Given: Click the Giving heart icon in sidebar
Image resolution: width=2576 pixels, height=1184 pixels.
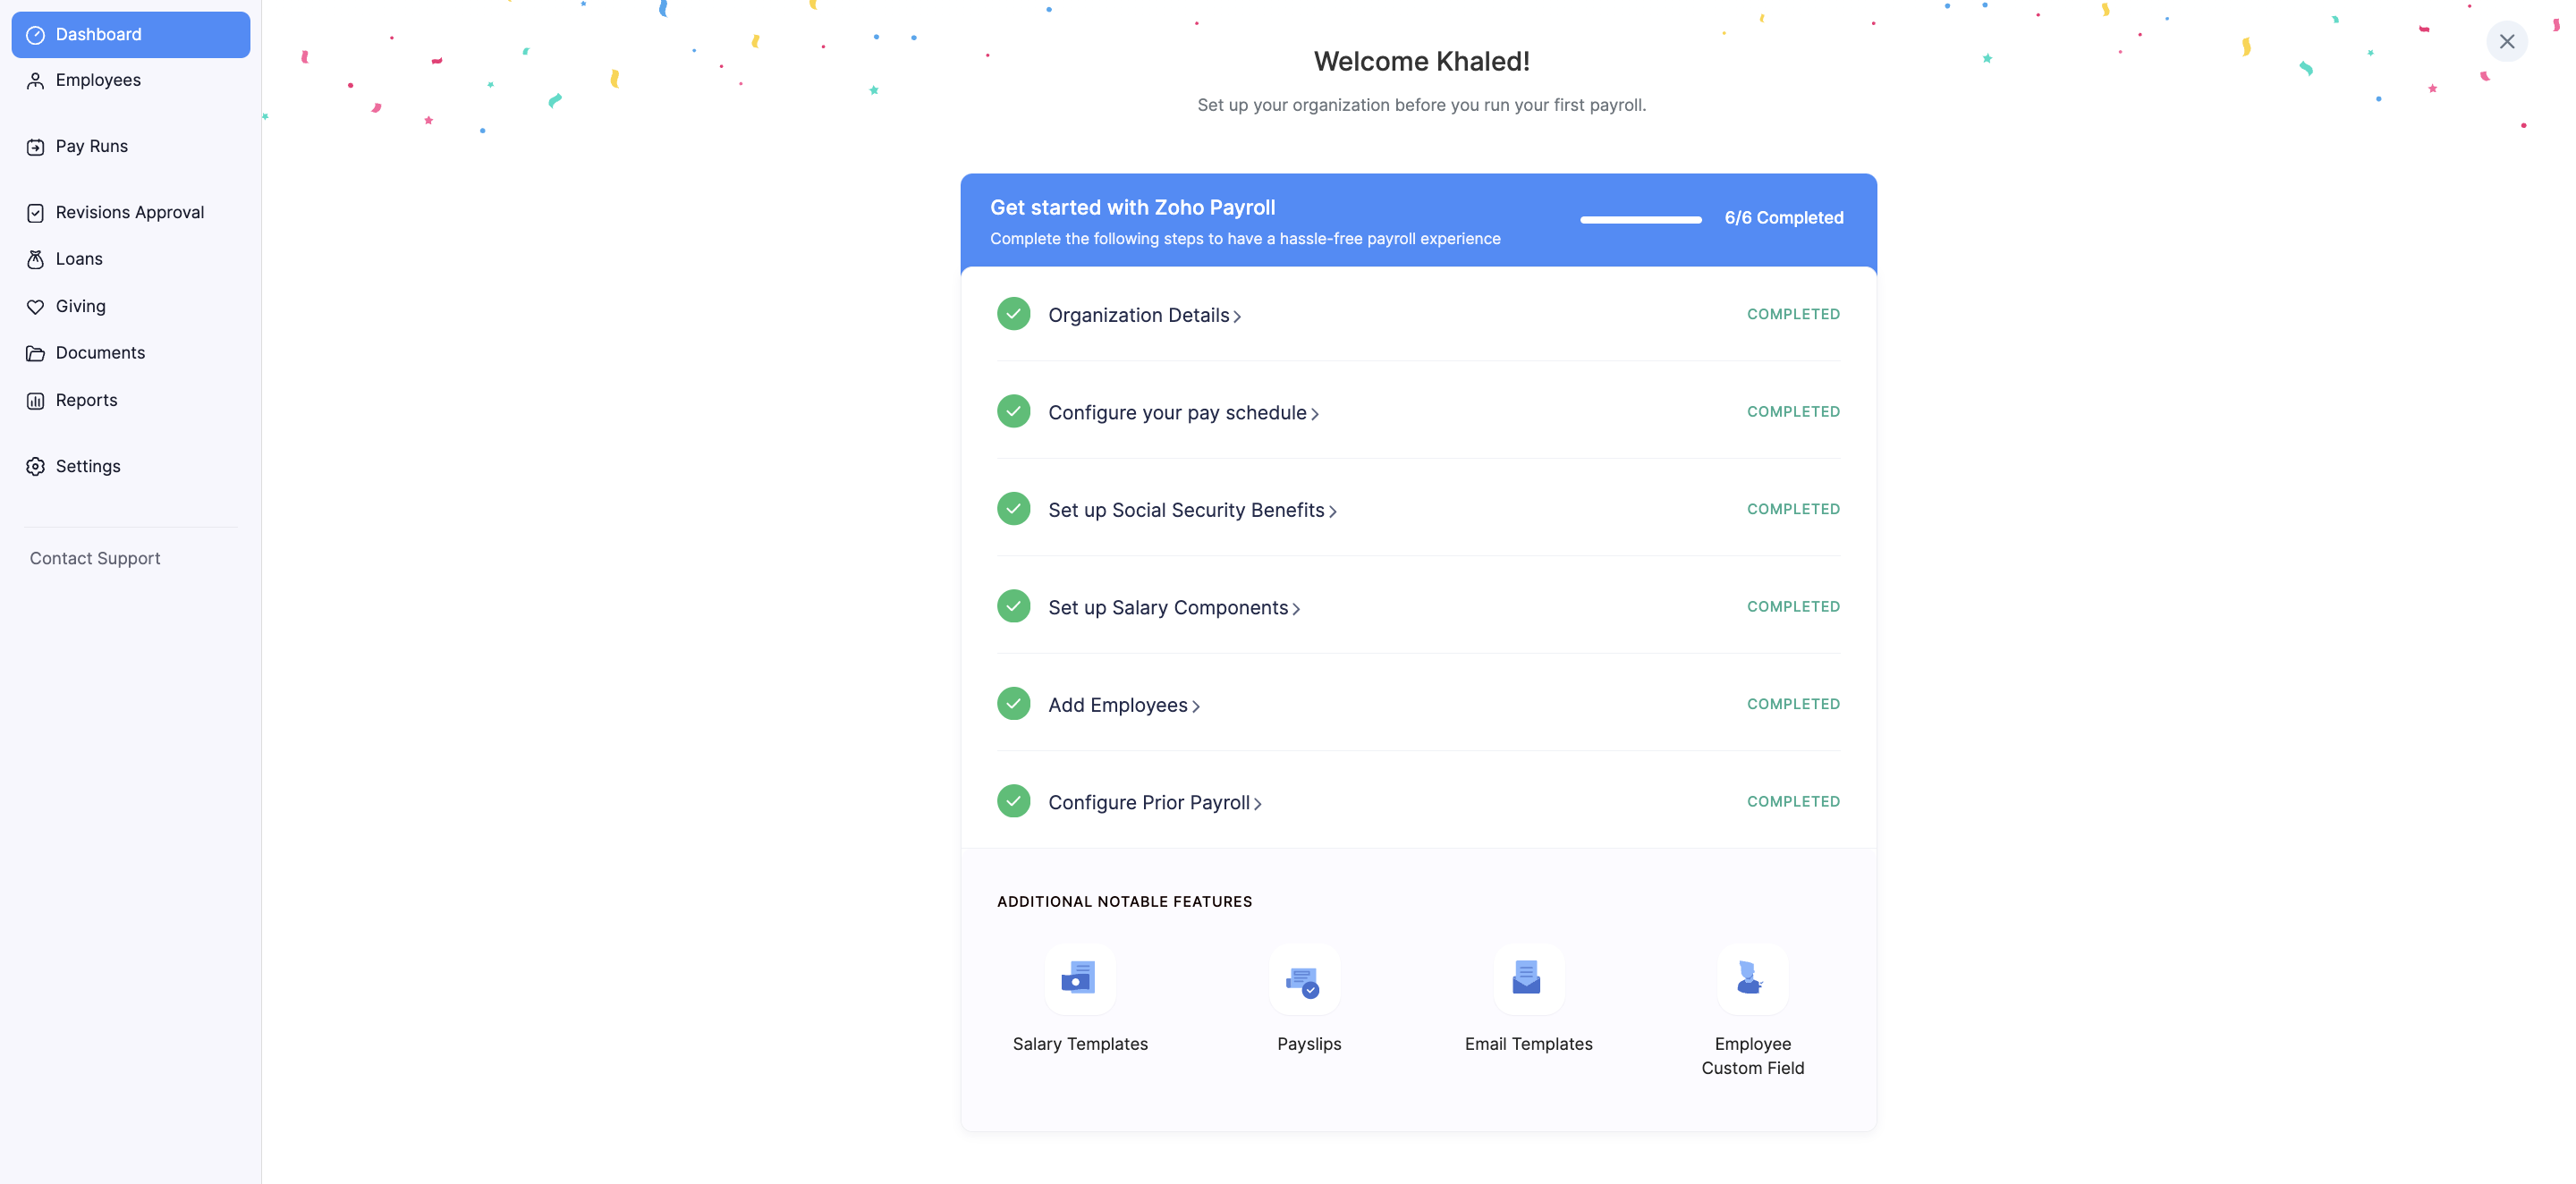Looking at the screenshot, I should [35, 306].
